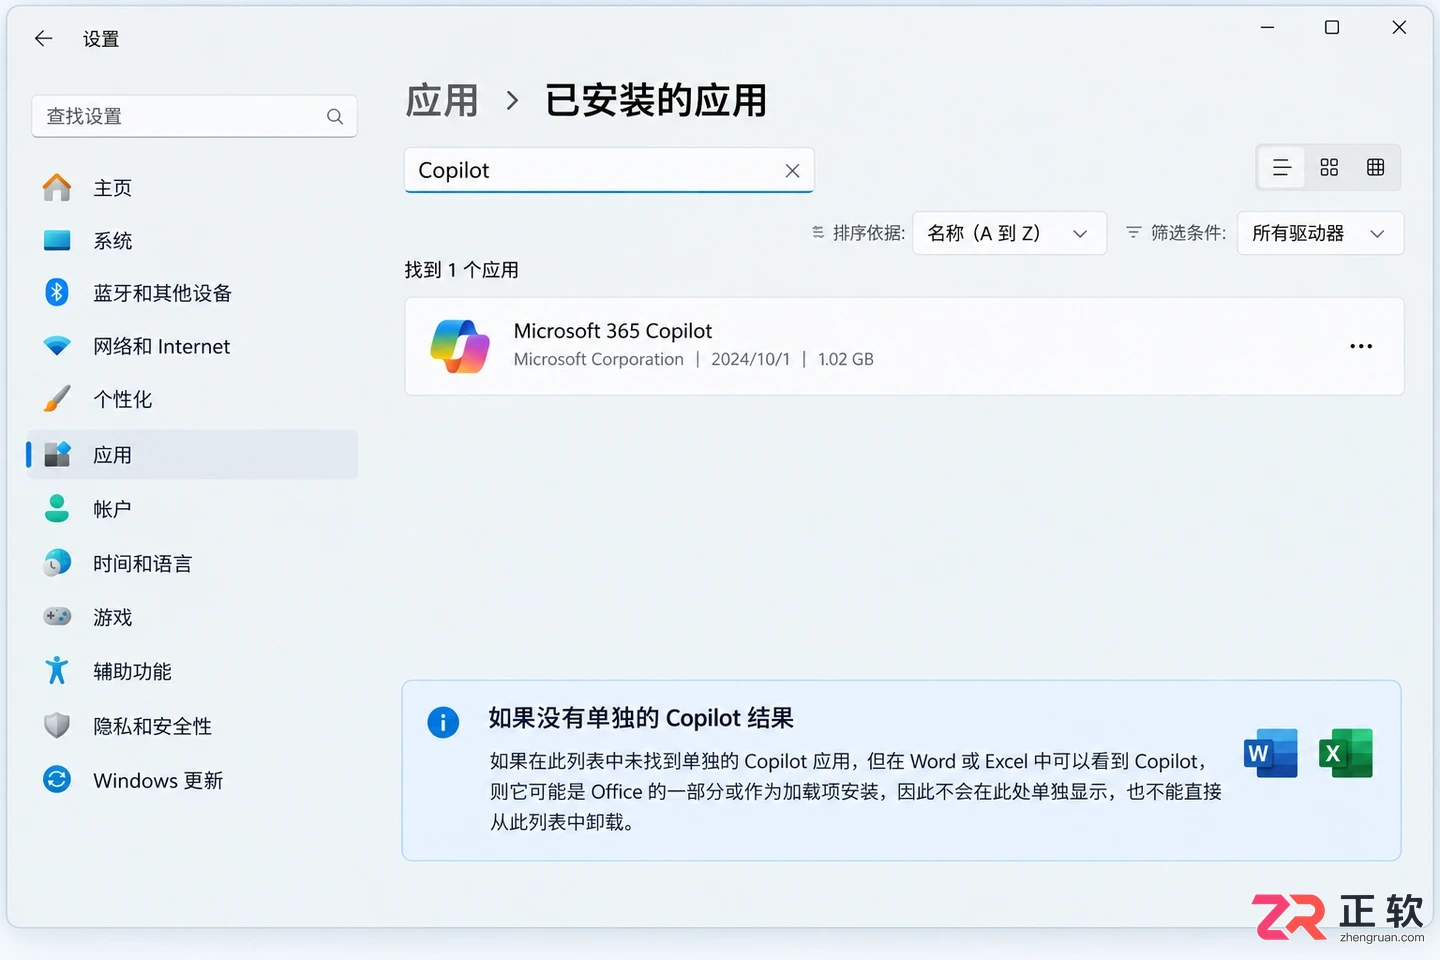
Task: Open the Windows 更新 sync icon
Action: pos(57,780)
